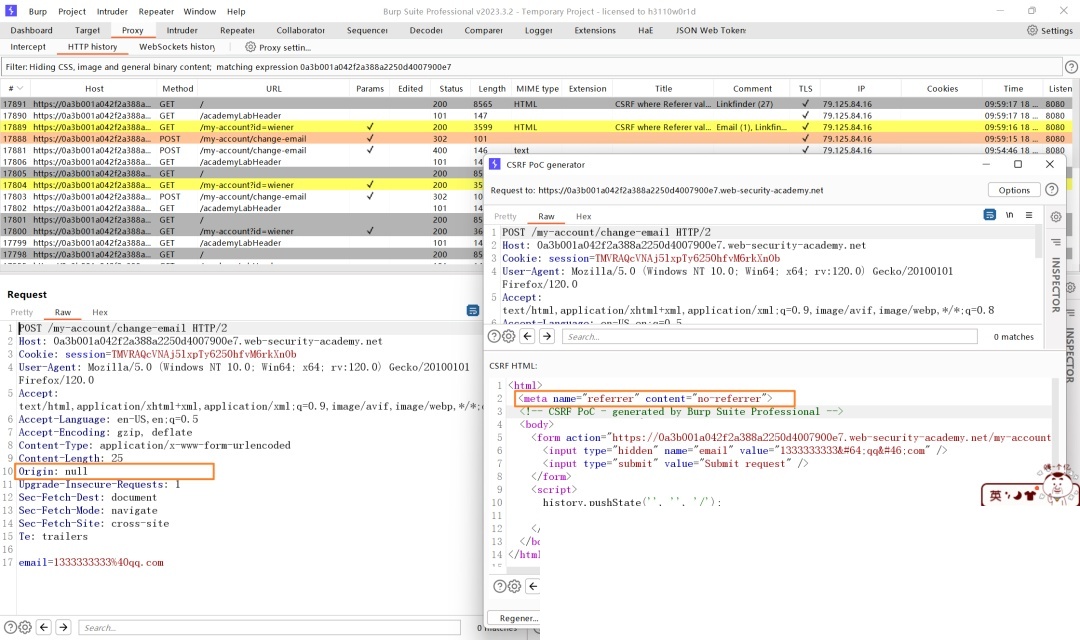Screen dimensions: 1080x640
Task: Expand the INSPECTOR side panel in CSRF generator
Action: coord(1055,285)
